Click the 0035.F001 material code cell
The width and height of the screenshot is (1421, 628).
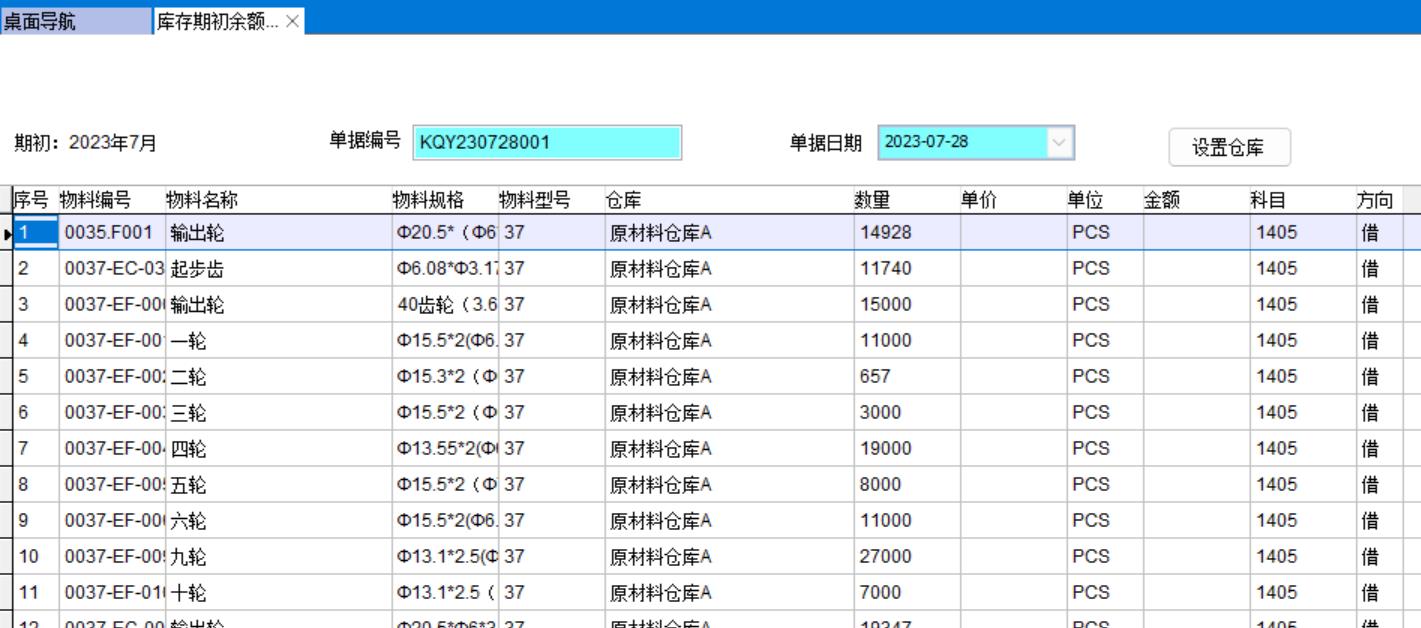click(x=112, y=233)
